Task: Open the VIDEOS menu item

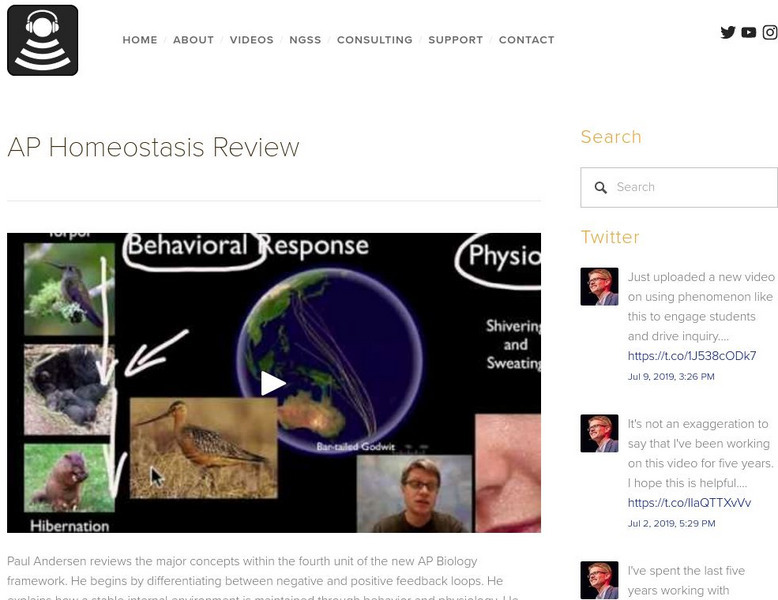Action: point(252,40)
